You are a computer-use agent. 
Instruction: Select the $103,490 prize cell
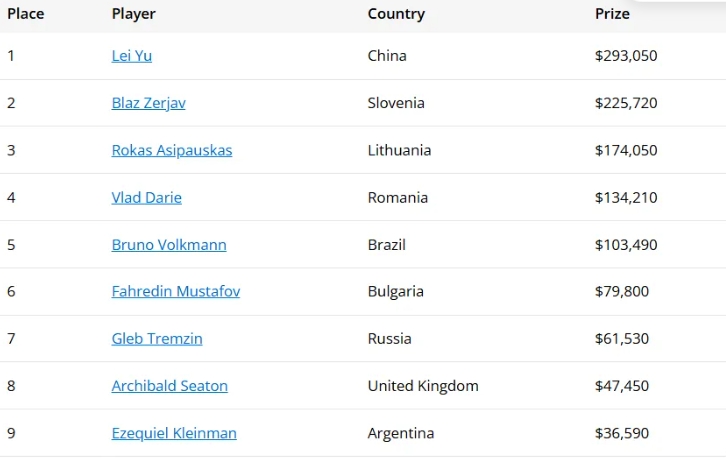[x=626, y=244]
